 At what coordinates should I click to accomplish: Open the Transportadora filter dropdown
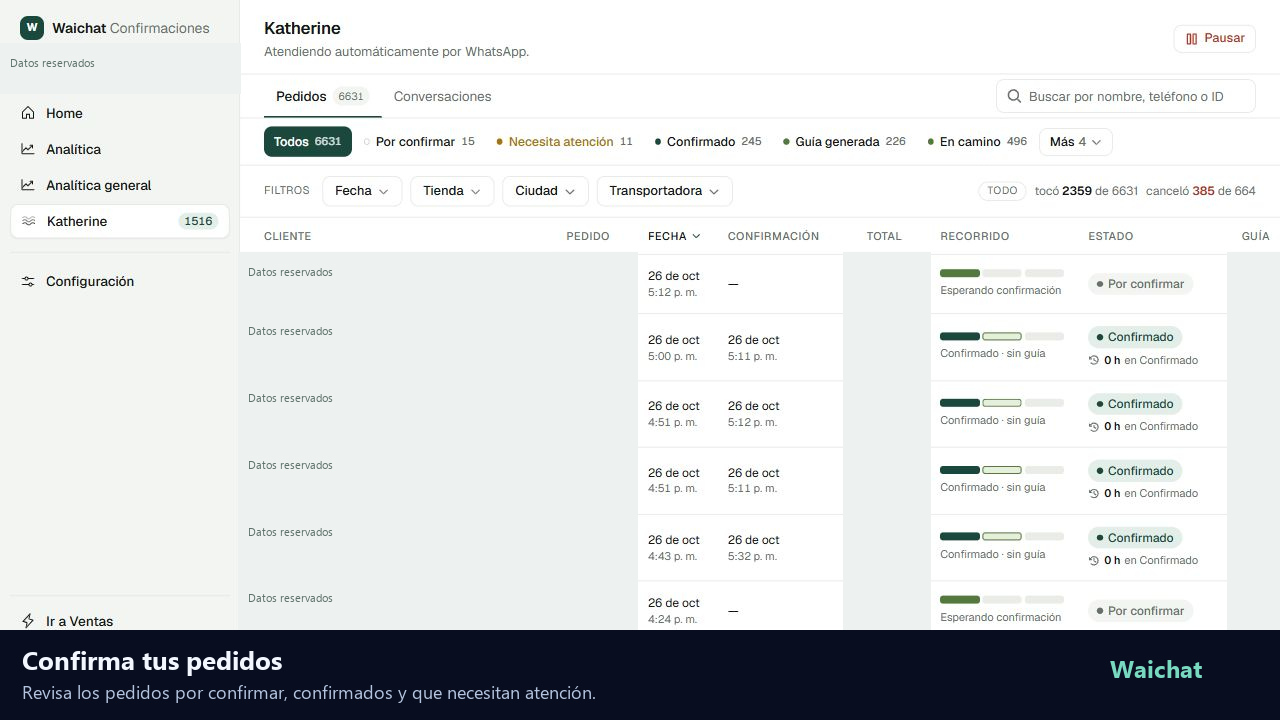664,191
